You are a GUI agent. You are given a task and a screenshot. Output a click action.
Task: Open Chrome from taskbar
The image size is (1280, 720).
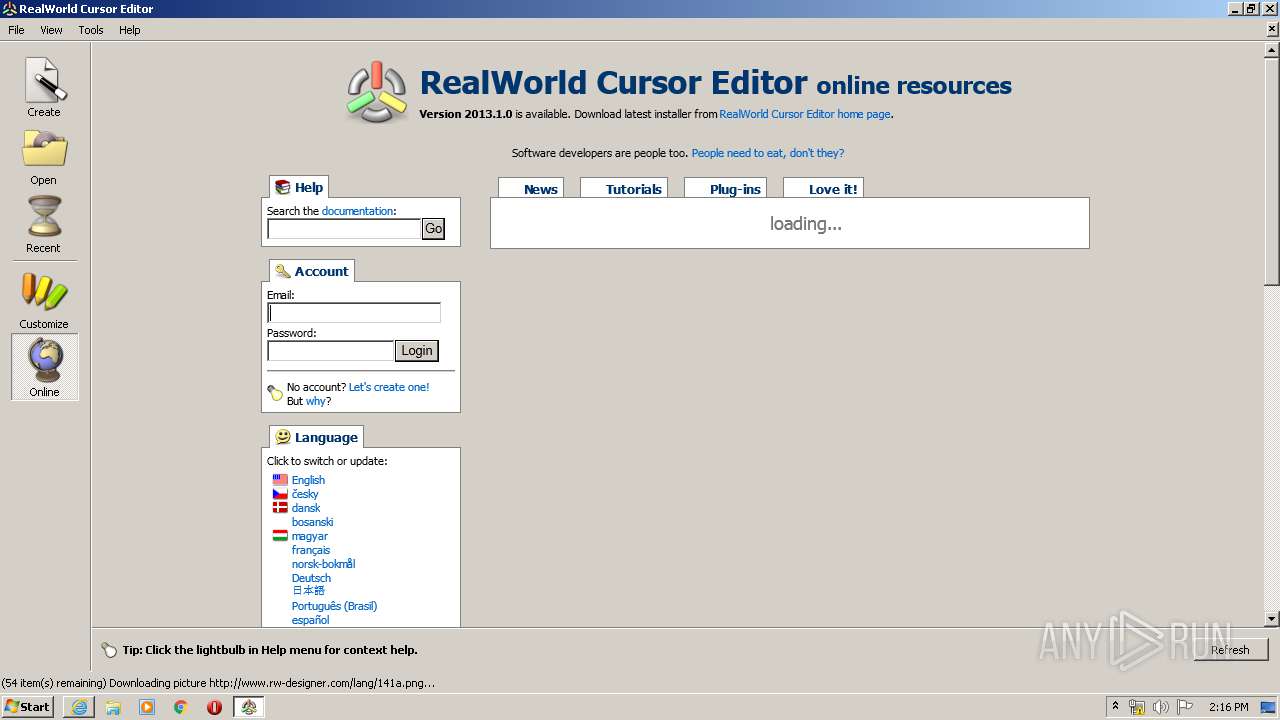(181, 707)
